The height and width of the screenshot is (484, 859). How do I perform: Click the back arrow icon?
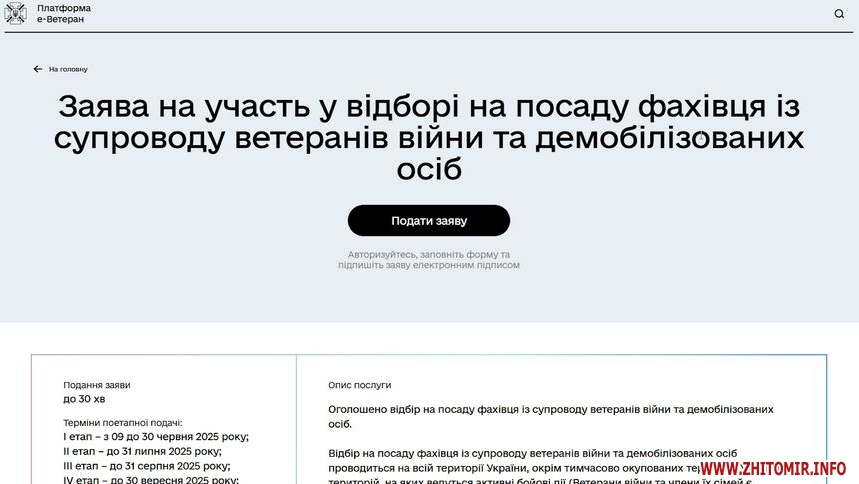[x=38, y=69]
